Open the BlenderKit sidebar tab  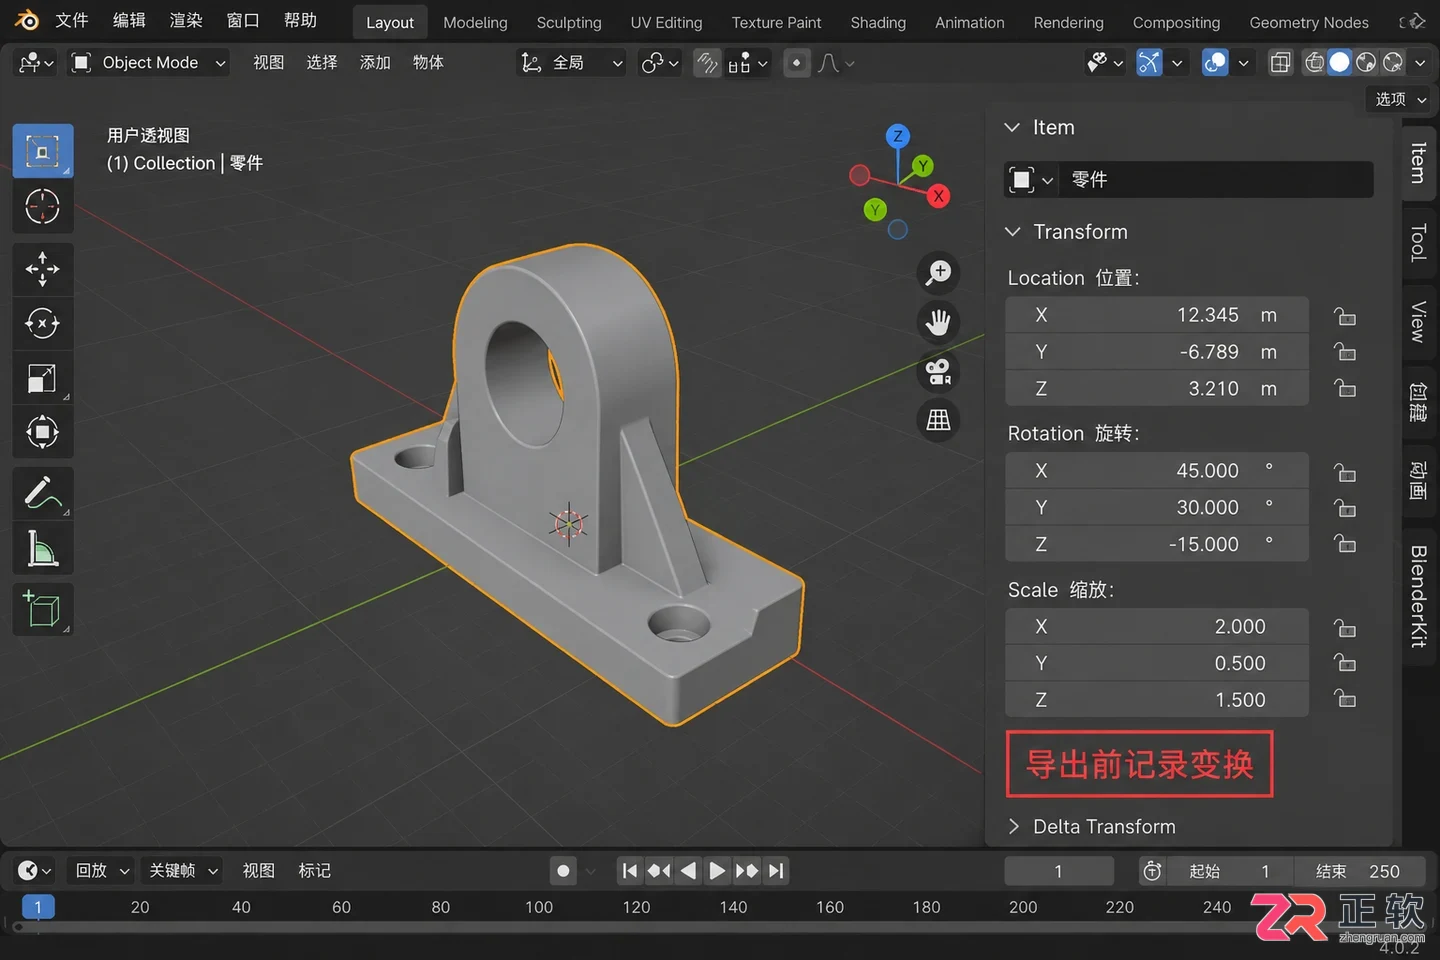tap(1418, 597)
